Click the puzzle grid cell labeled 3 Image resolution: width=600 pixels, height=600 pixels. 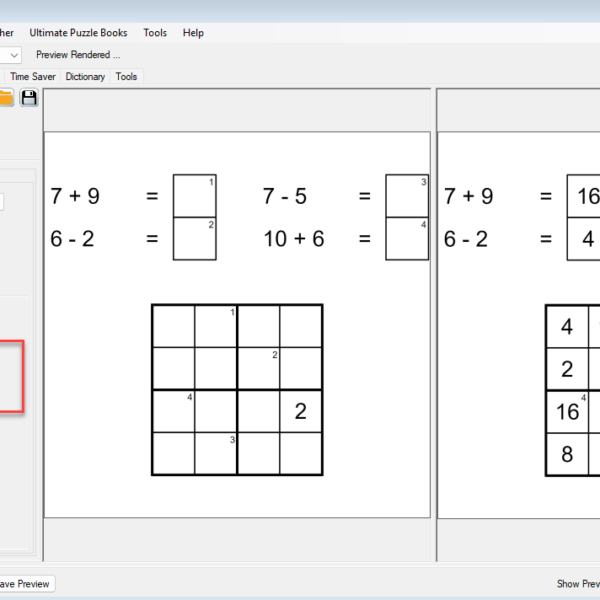click(x=216, y=454)
